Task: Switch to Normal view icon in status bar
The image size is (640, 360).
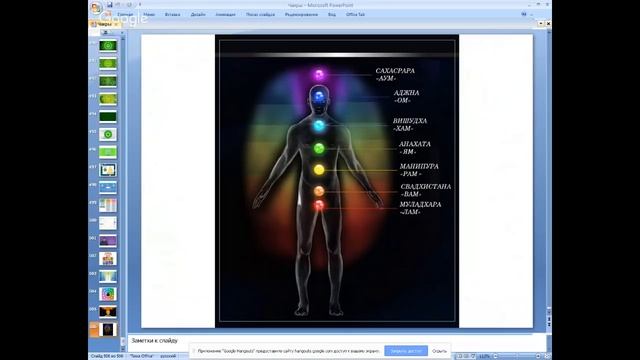Action: [460, 356]
